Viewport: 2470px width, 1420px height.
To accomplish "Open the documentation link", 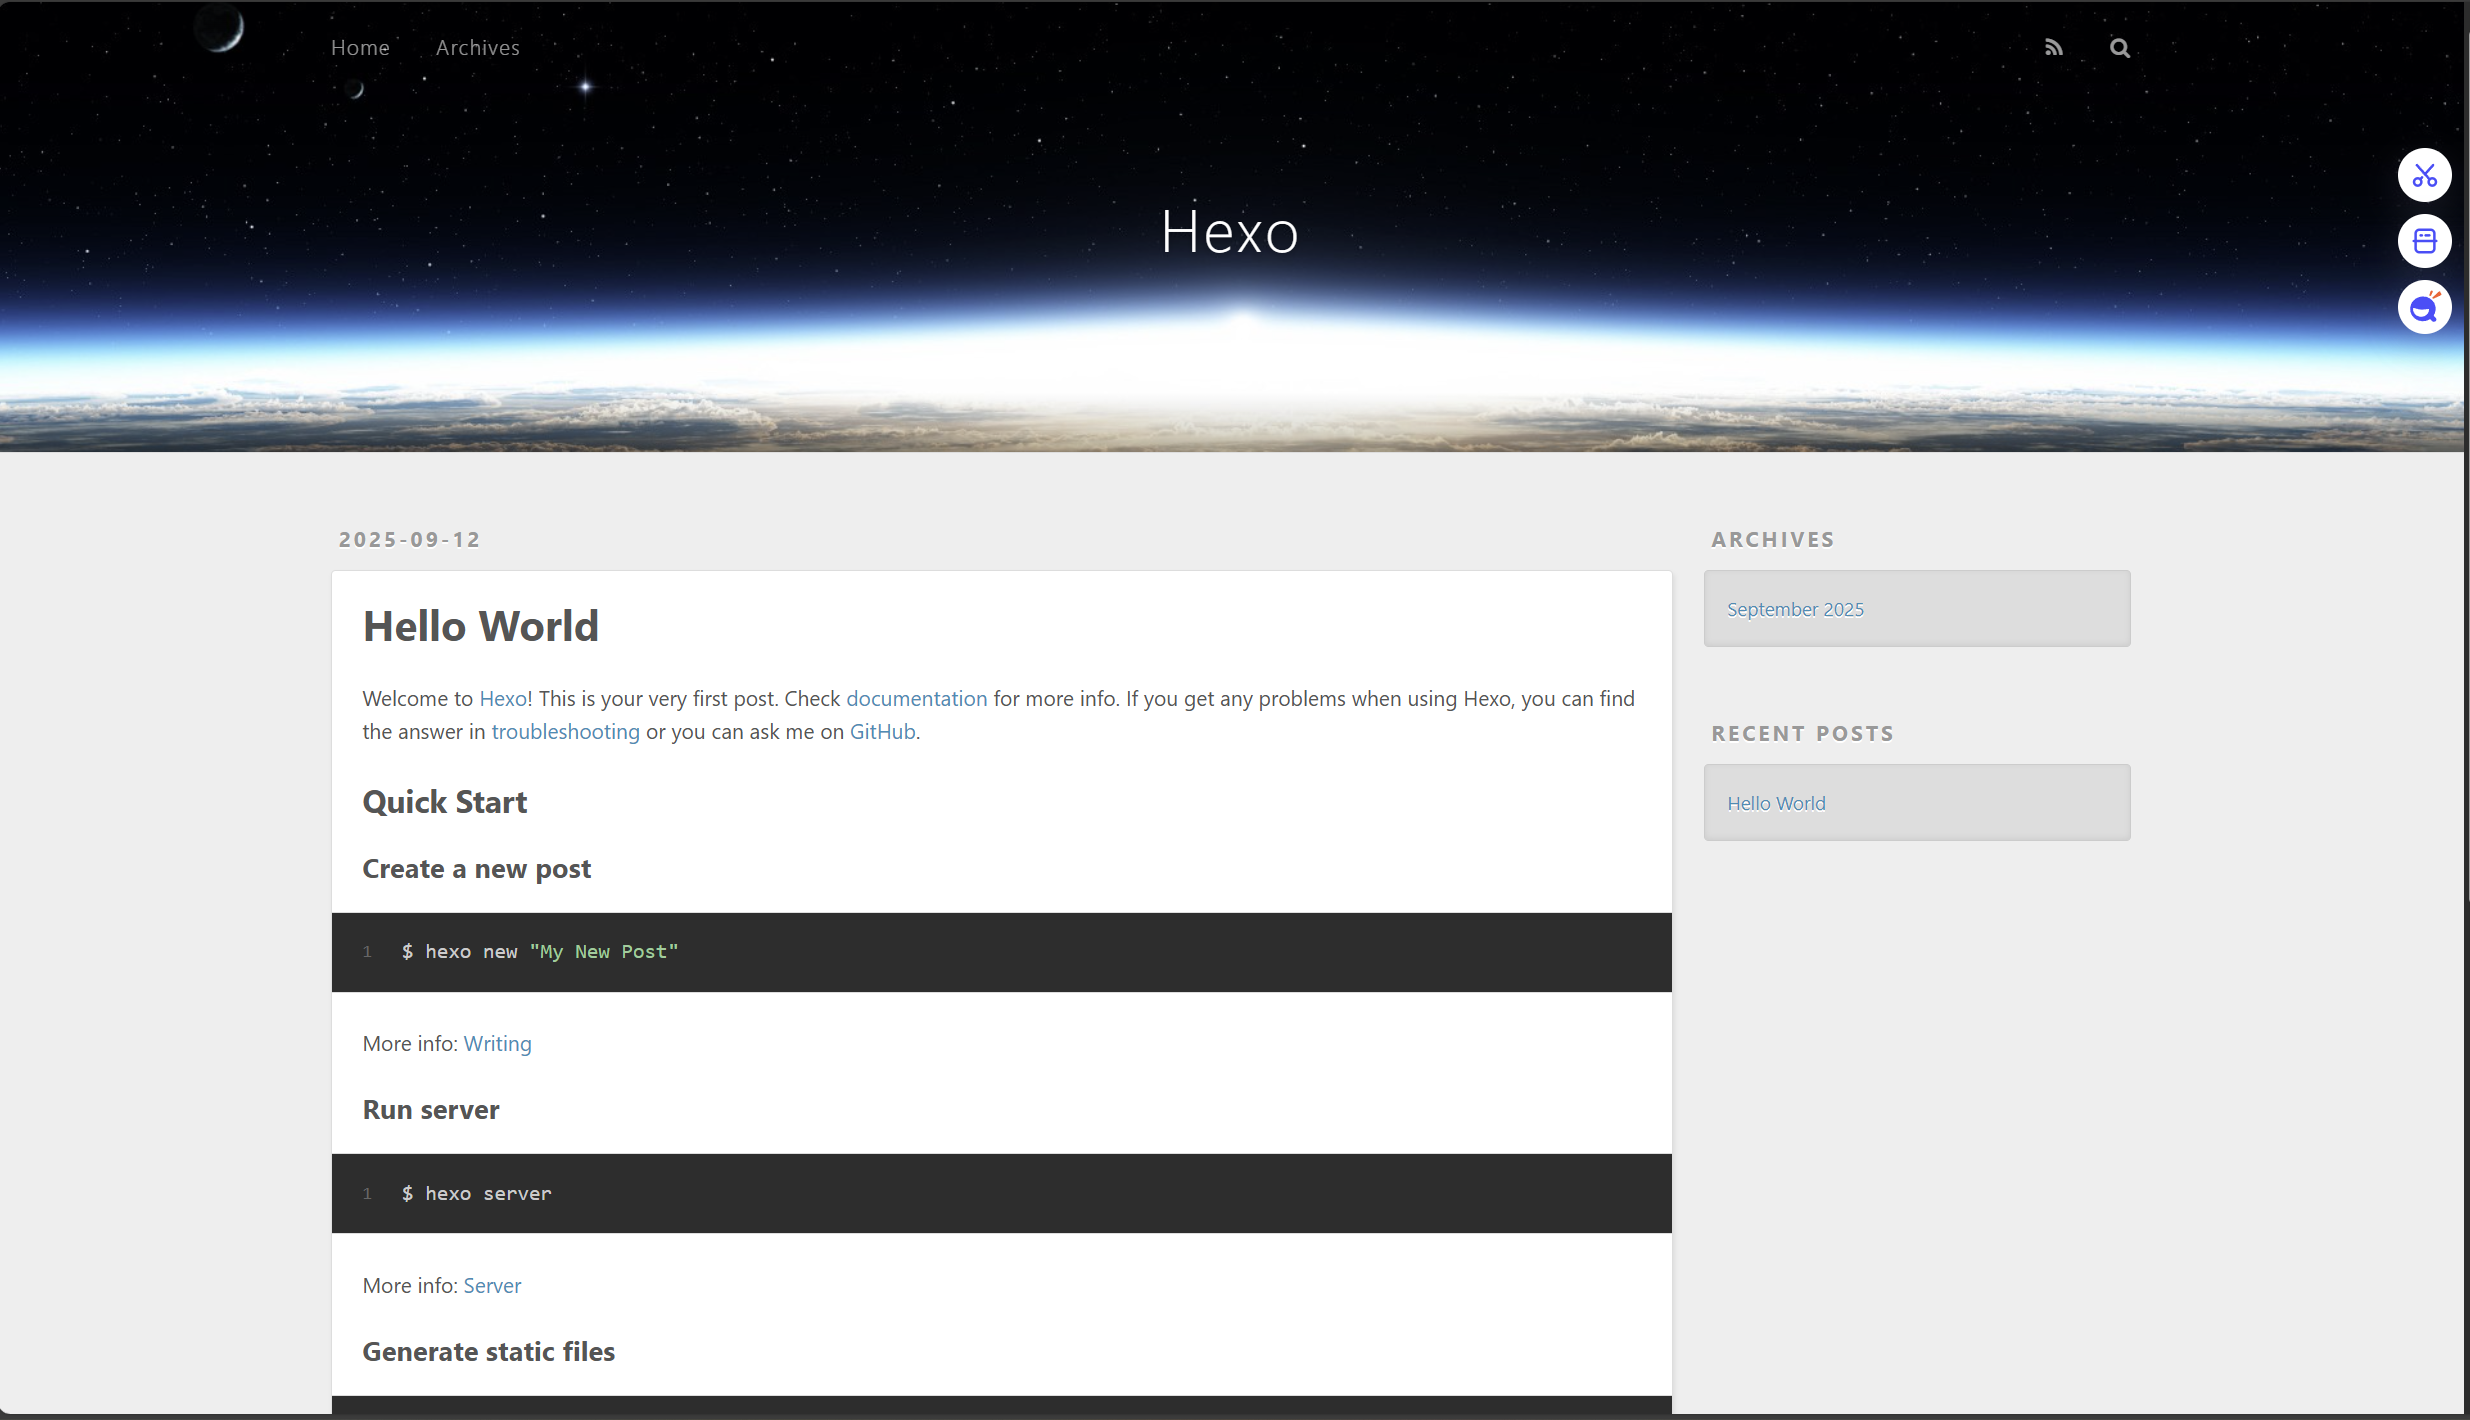I will tap(916, 698).
